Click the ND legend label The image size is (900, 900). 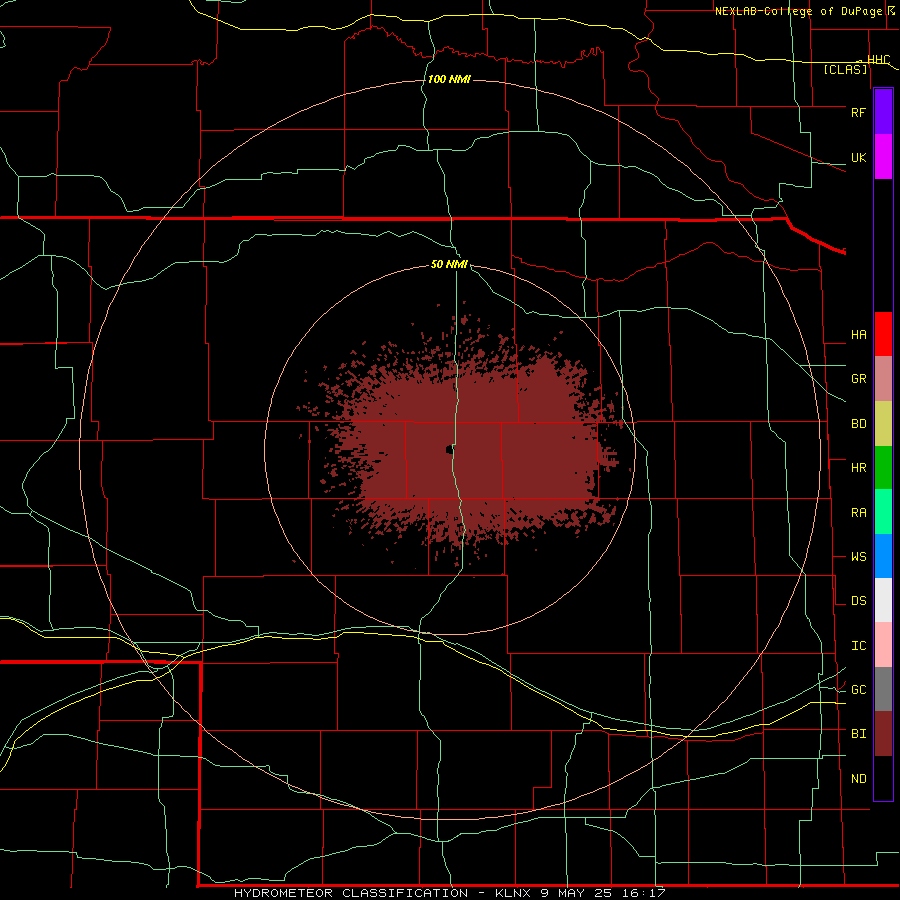tap(858, 779)
